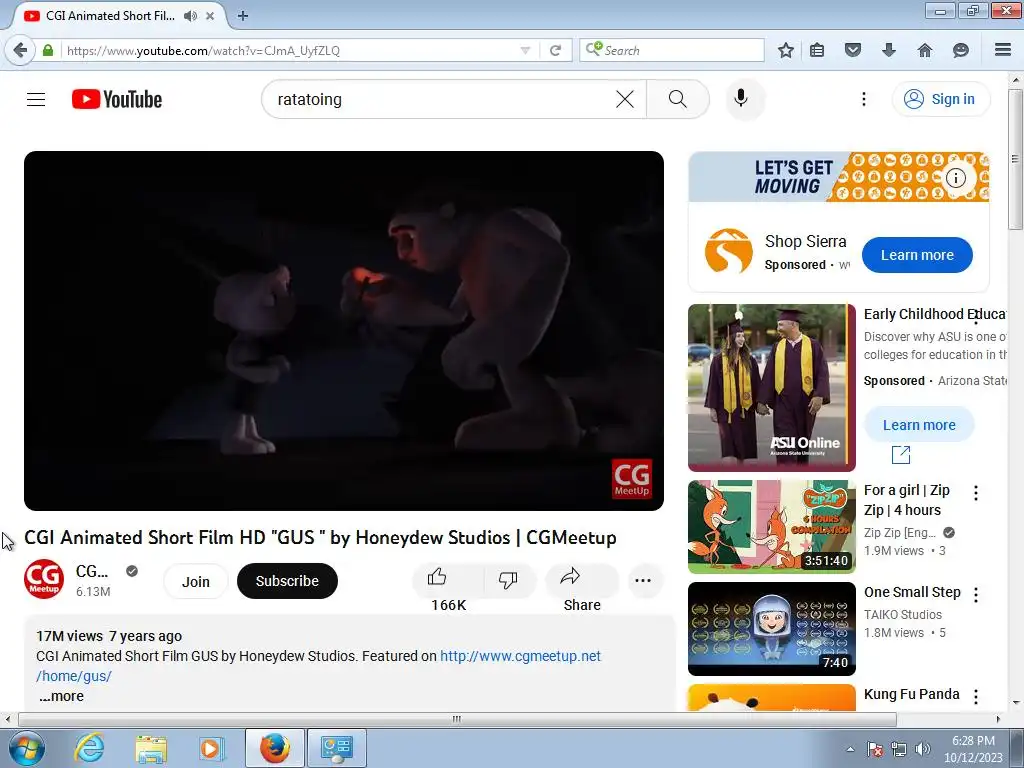Screen dimensions: 1024x768
Task: Open options for the Early Childhood ad
Action: click(x=976, y=316)
